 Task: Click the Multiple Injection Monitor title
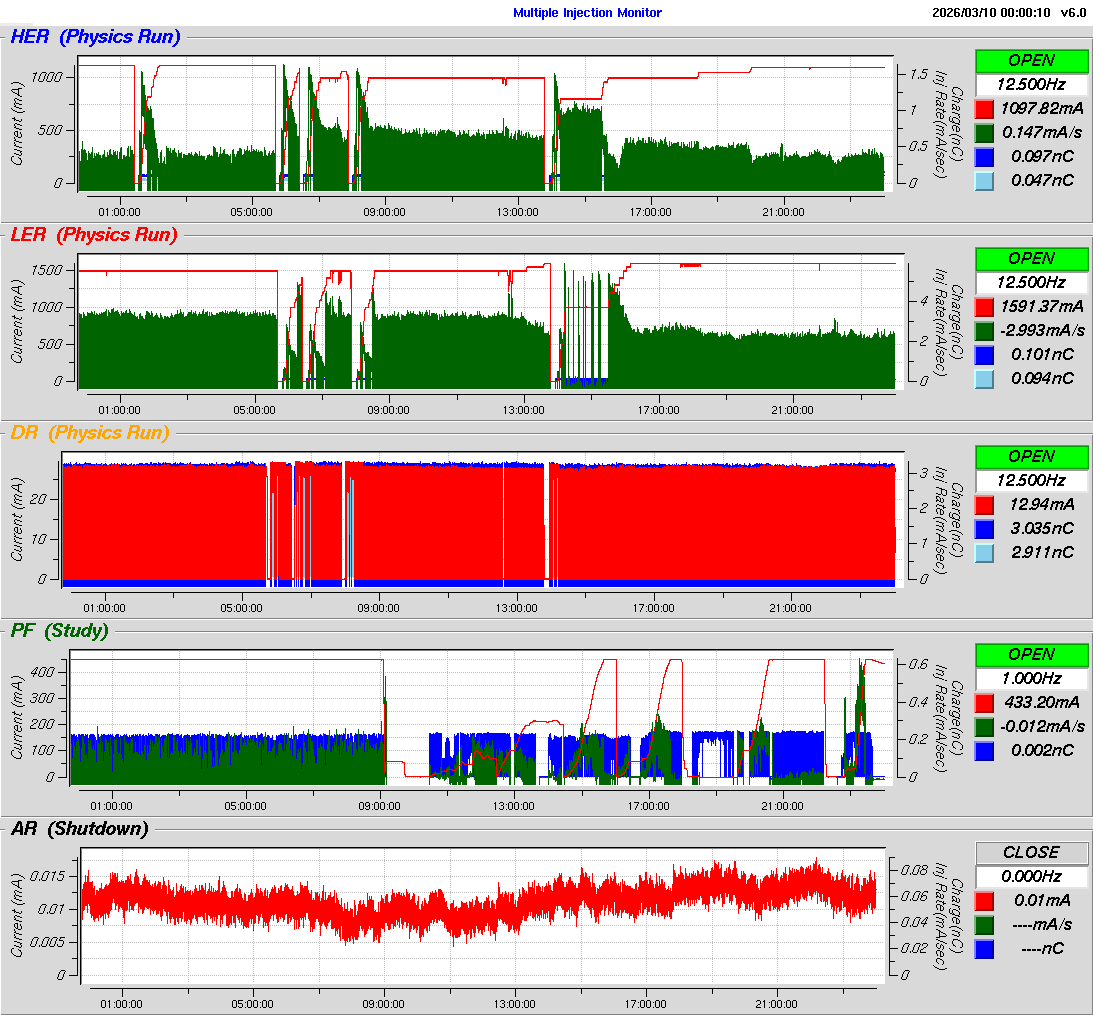pyautogui.click(x=587, y=13)
